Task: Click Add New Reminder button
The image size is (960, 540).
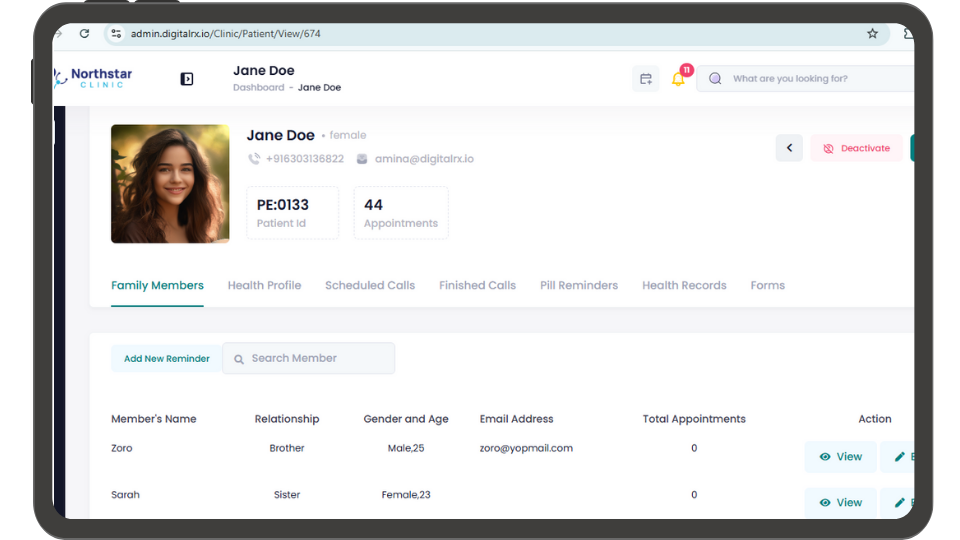Action: tap(167, 359)
